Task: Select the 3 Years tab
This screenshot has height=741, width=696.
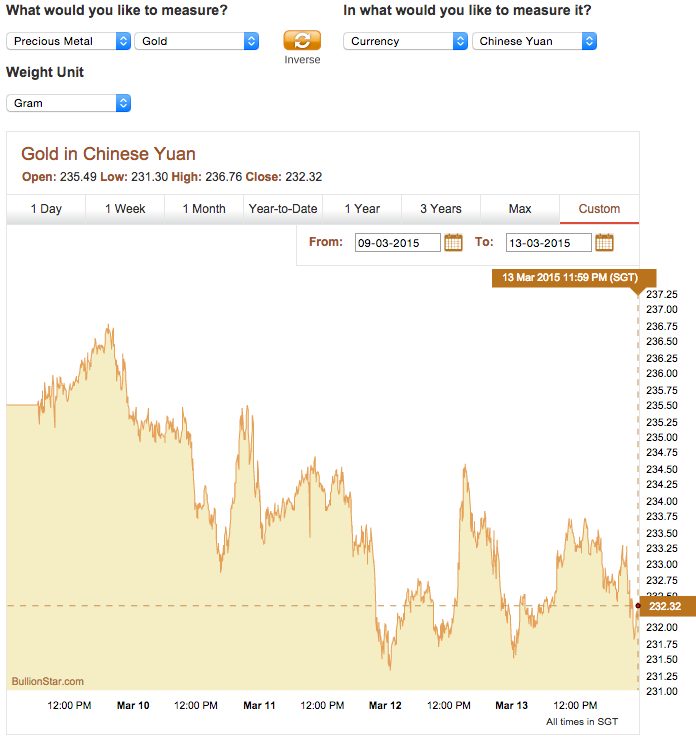Action: point(441,209)
